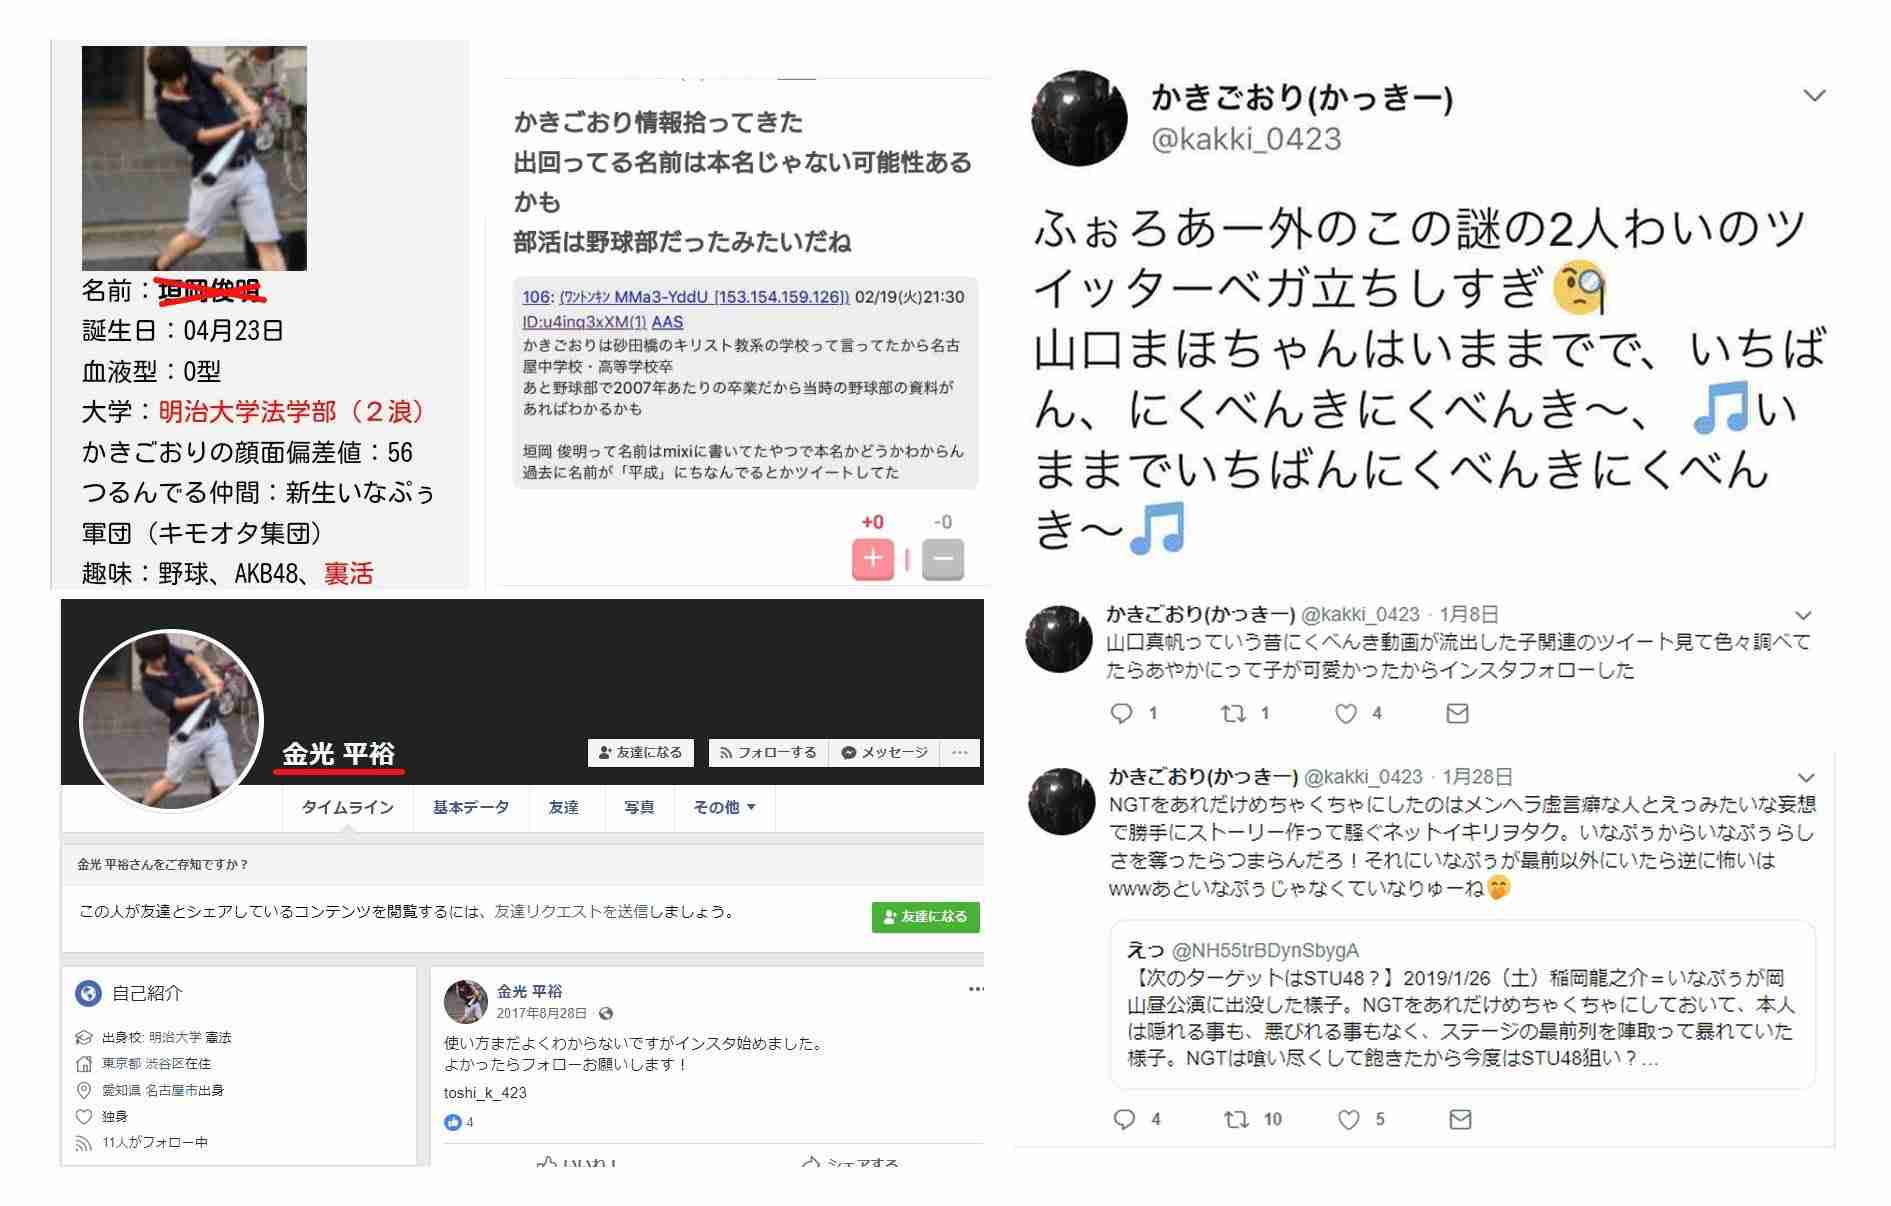
Task: Open その他 dropdown in the Facebook profile tabs
Action: coord(725,807)
